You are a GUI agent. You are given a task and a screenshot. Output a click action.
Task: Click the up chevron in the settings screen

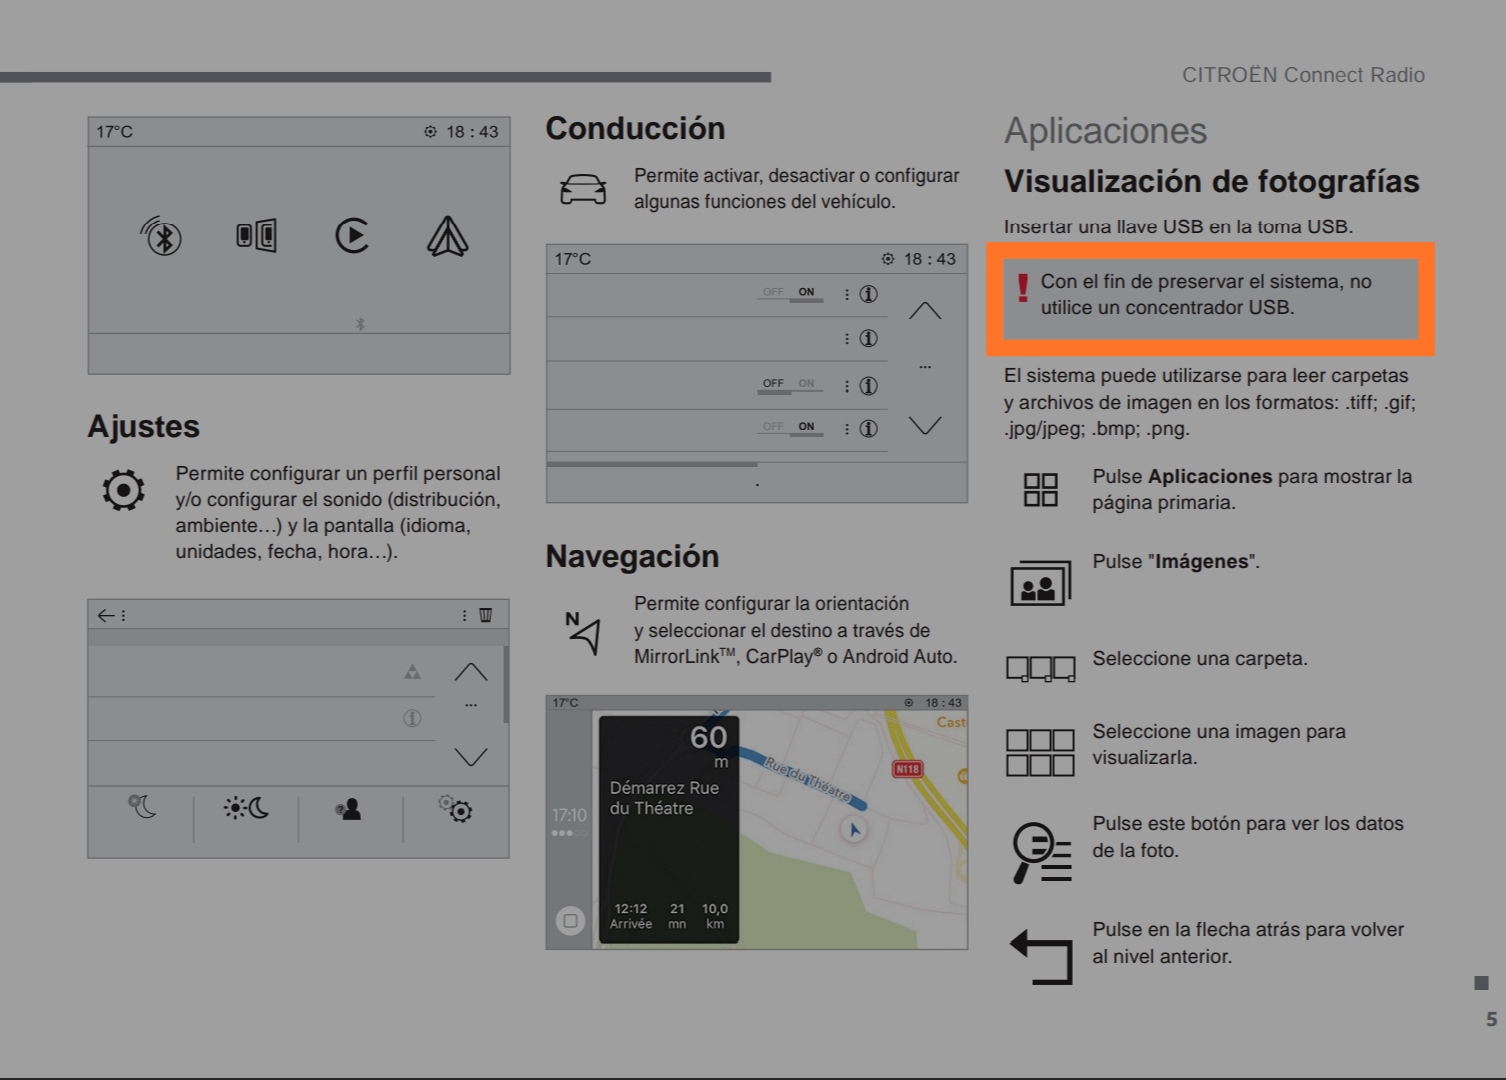click(471, 672)
